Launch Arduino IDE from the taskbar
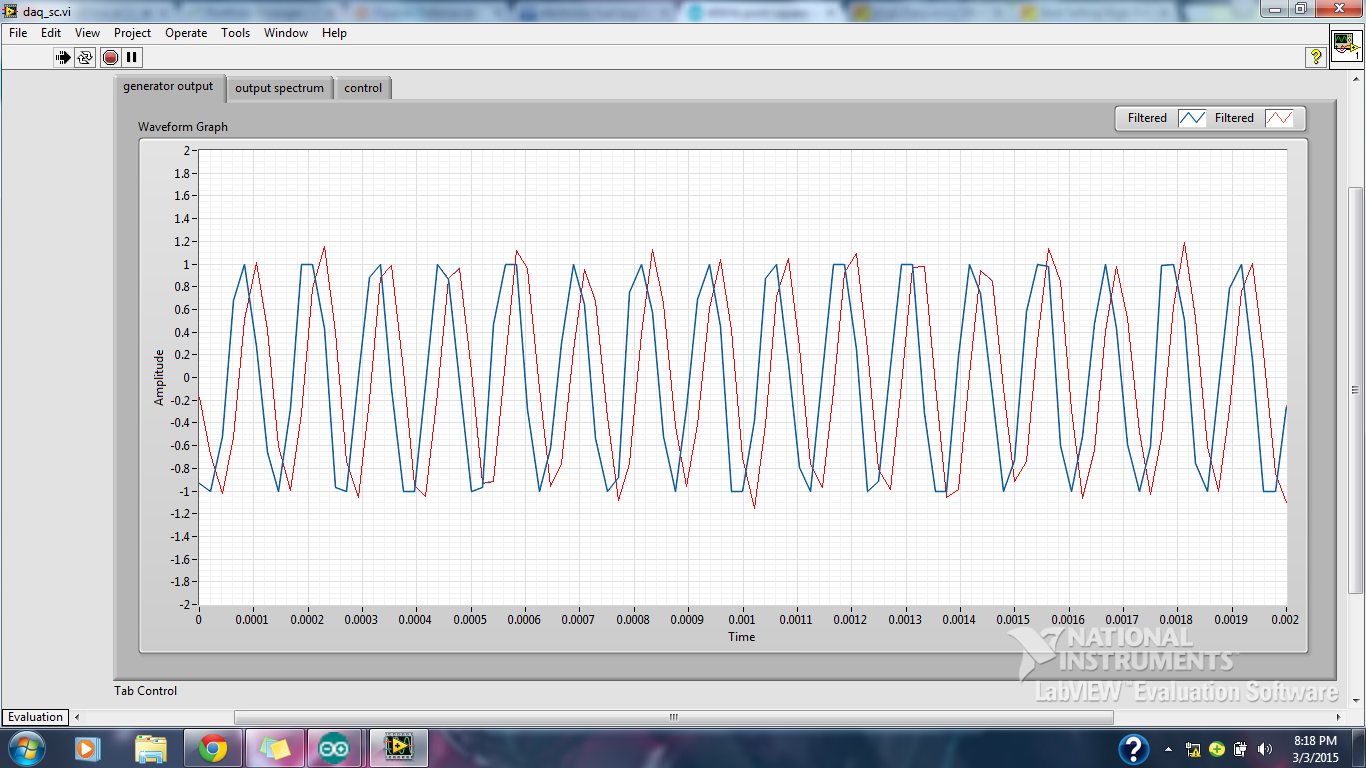This screenshot has width=1366, height=768. click(334, 748)
